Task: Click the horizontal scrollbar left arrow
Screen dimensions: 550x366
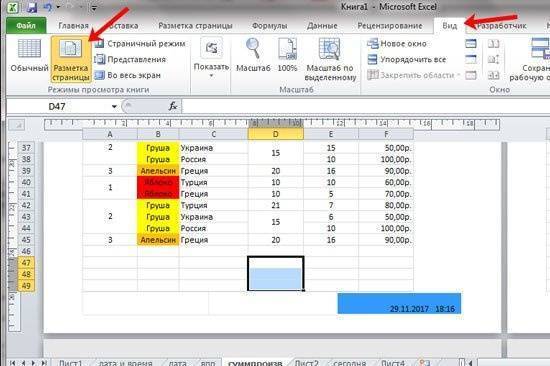Action: 470,363
